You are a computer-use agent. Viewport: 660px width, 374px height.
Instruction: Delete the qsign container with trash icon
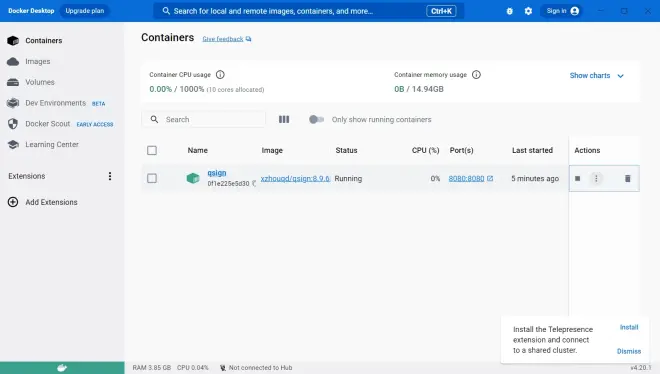pos(628,178)
